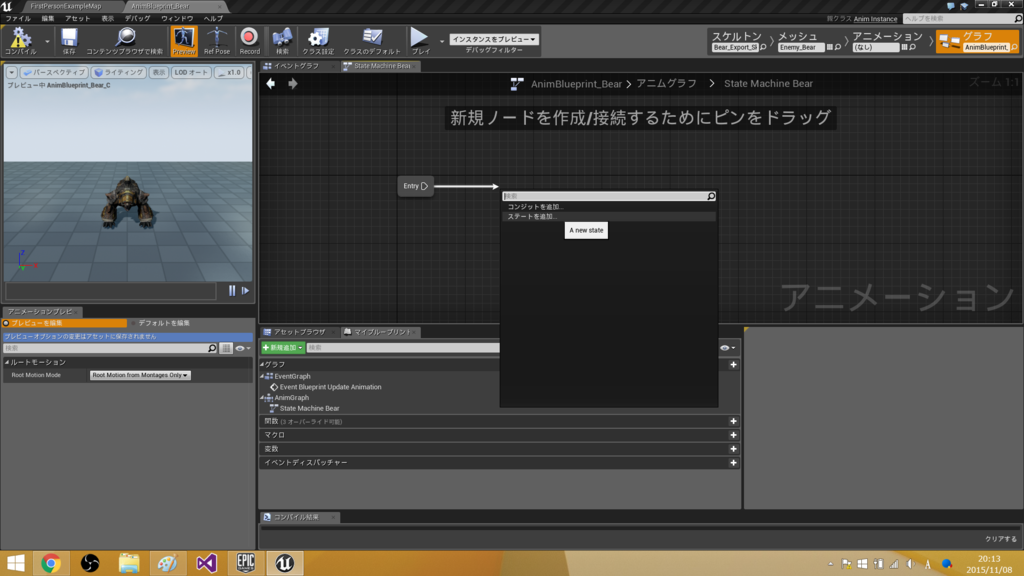Select プレビューを編集 radio option

tap(64, 323)
